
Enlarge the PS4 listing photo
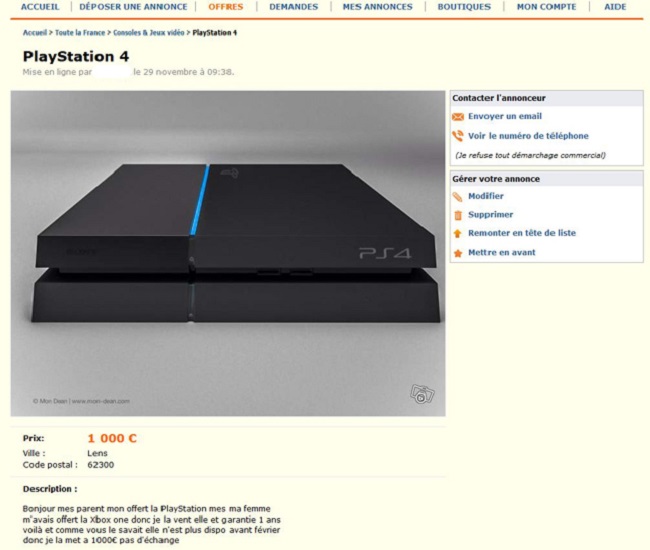228,253
